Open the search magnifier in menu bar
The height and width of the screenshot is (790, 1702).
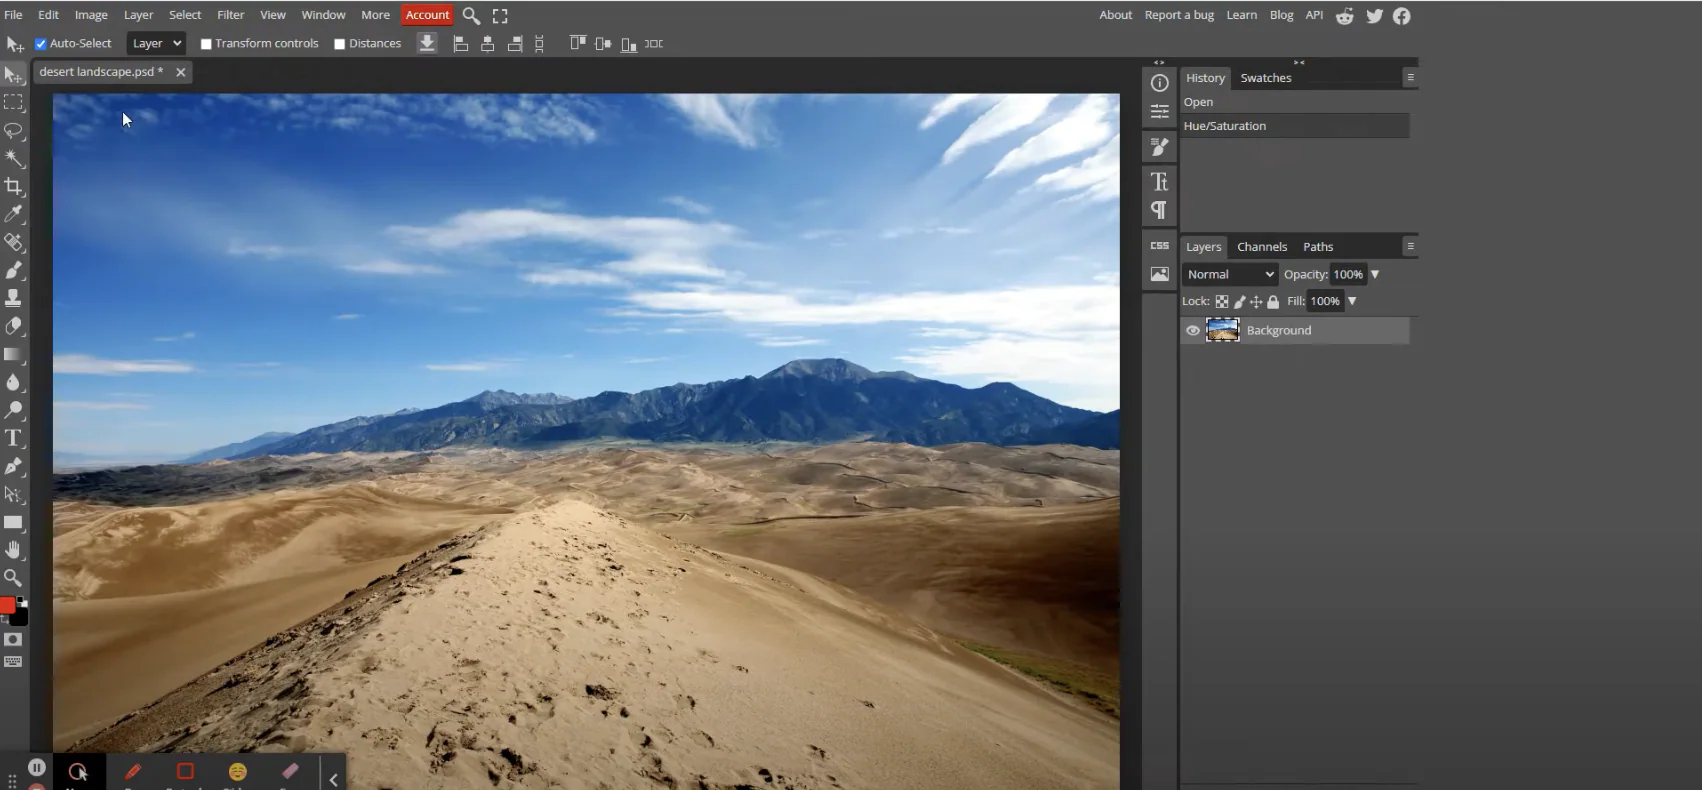[471, 15]
